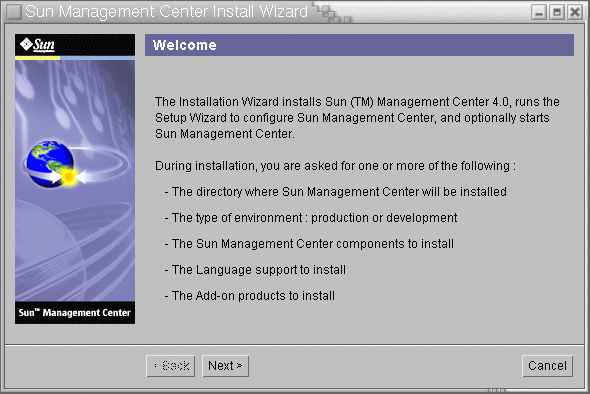Viewport: 590px width, 394px height.
Task: Click the Next > button
Action: click(x=225, y=366)
